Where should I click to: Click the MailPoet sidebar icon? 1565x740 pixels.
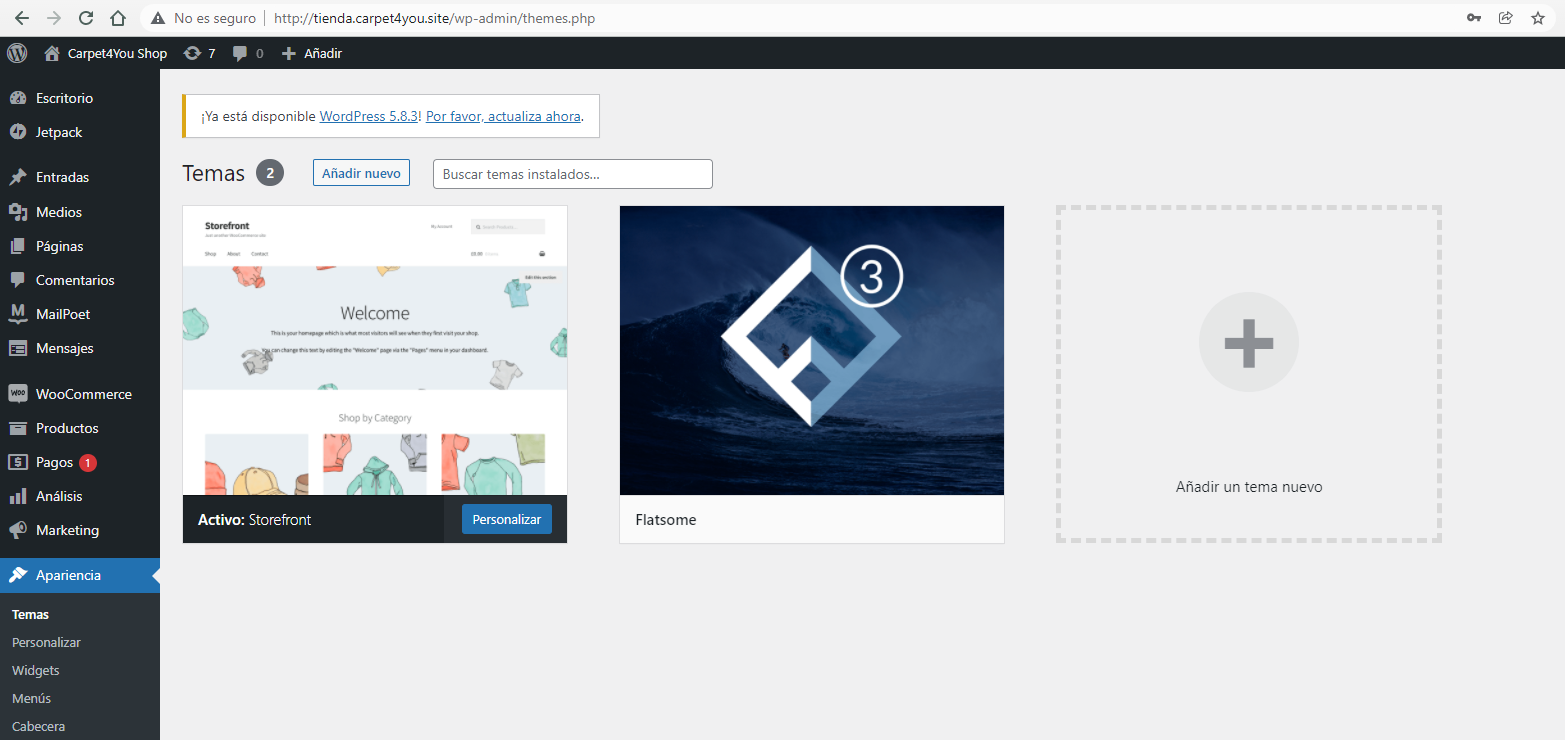pos(17,314)
